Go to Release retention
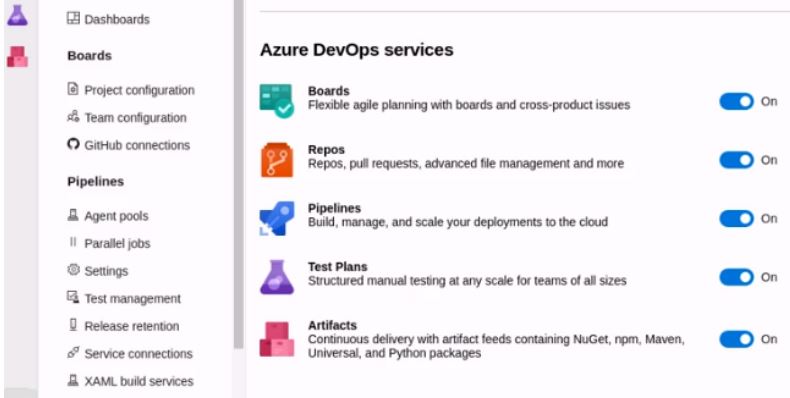The width and height of the screenshot is (790, 398). click(x=131, y=326)
